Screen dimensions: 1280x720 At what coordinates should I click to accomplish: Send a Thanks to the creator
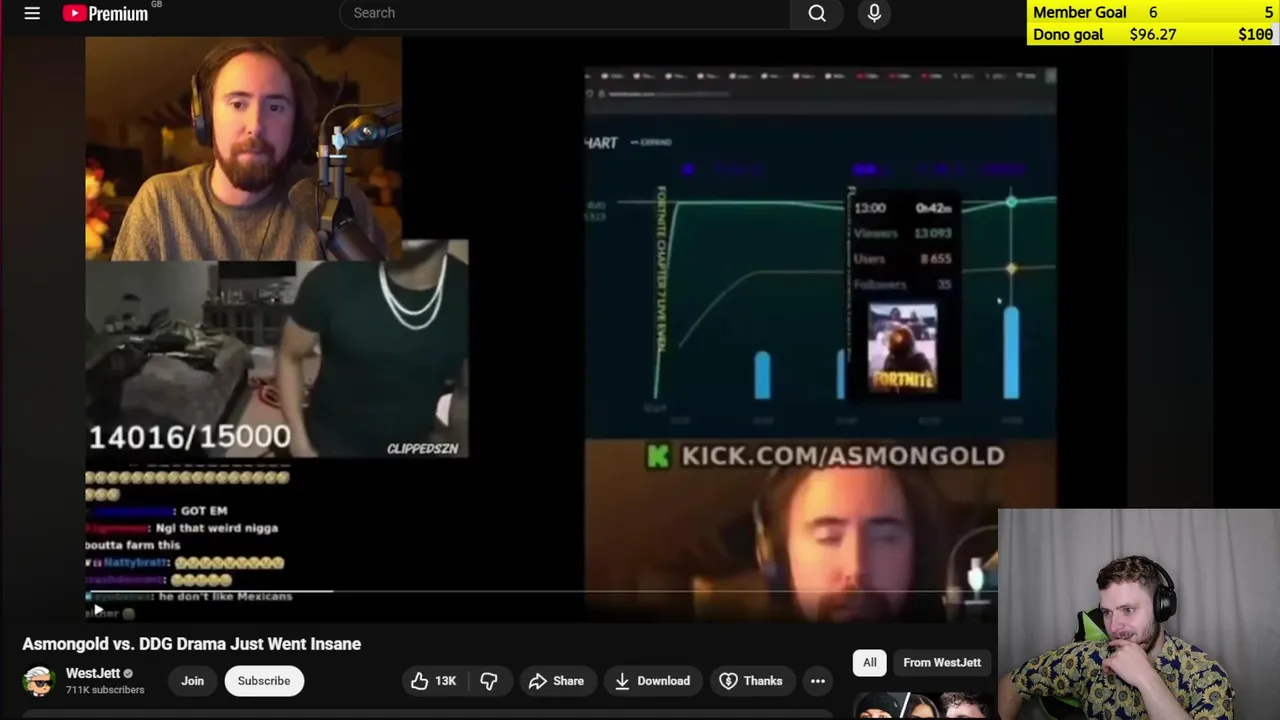pyautogui.click(x=751, y=681)
